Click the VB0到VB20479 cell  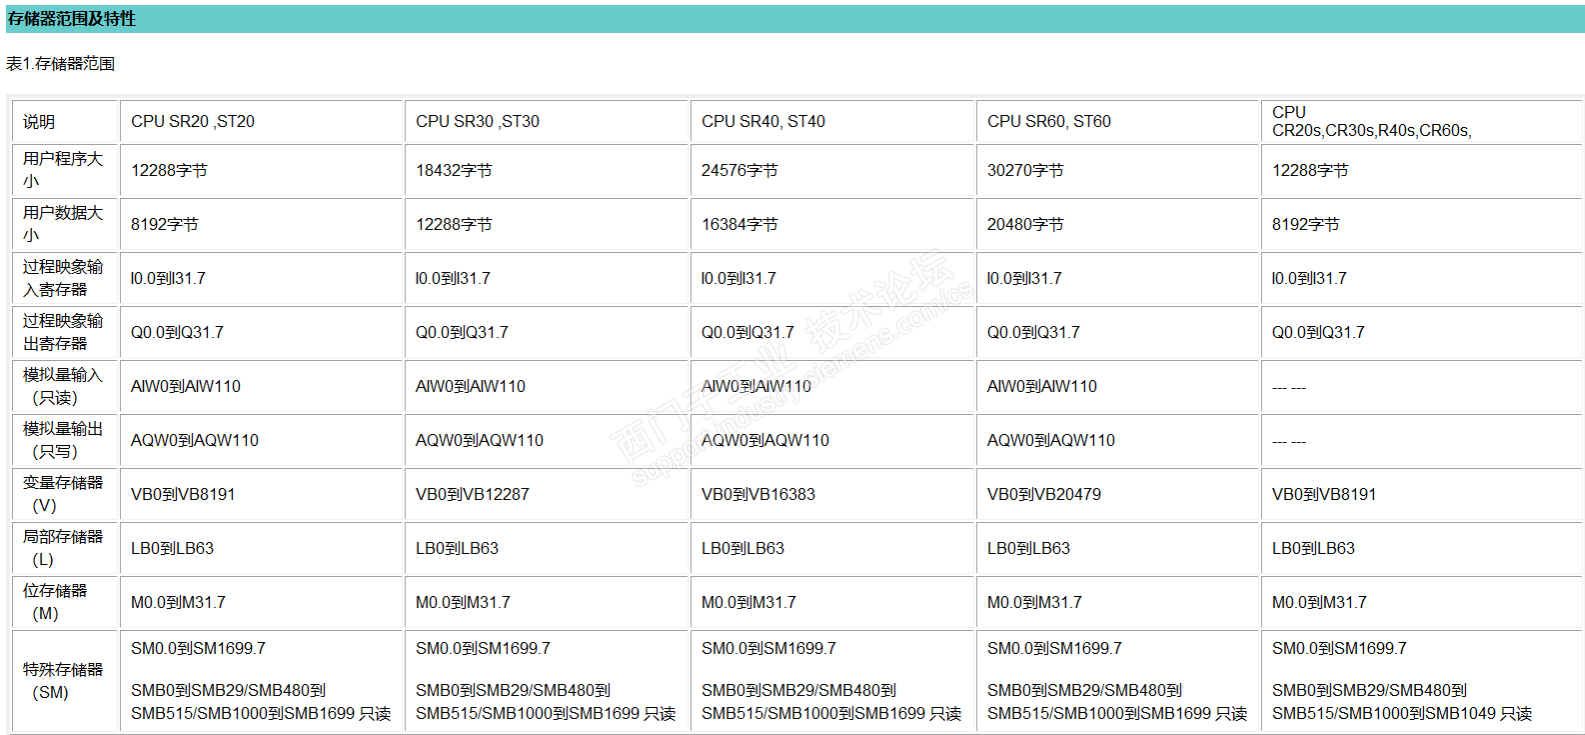coord(1118,494)
